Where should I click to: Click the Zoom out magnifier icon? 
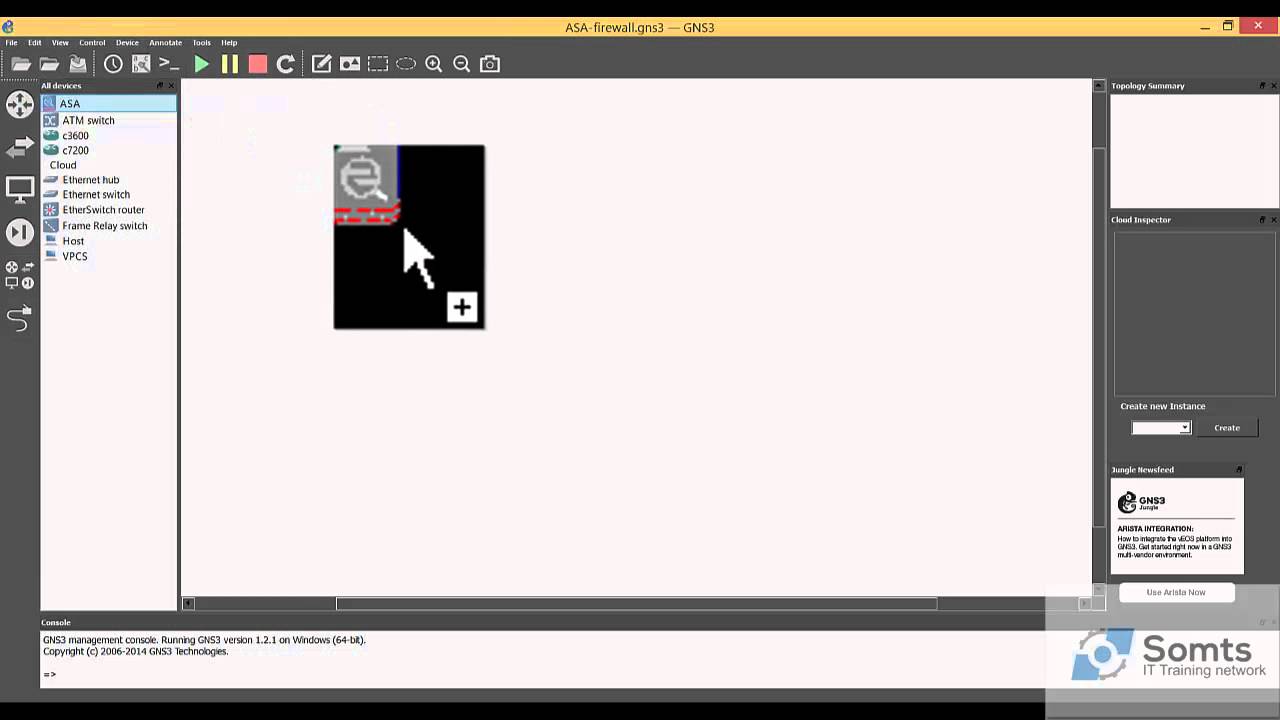pyautogui.click(x=461, y=64)
